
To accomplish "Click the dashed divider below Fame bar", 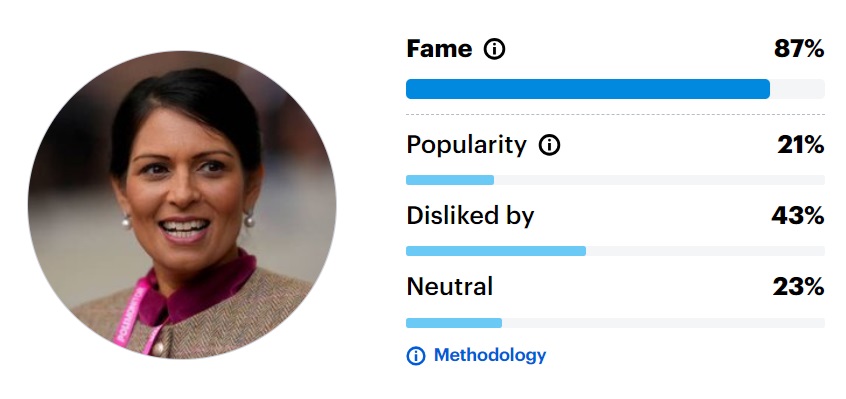I will 615,114.
